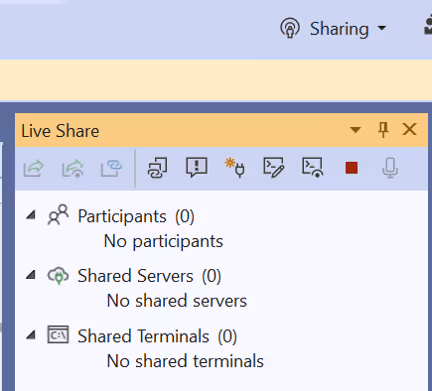This screenshot has height=391, width=432.
Task: Click the grayed microphone audio icon
Action: click(390, 168)
